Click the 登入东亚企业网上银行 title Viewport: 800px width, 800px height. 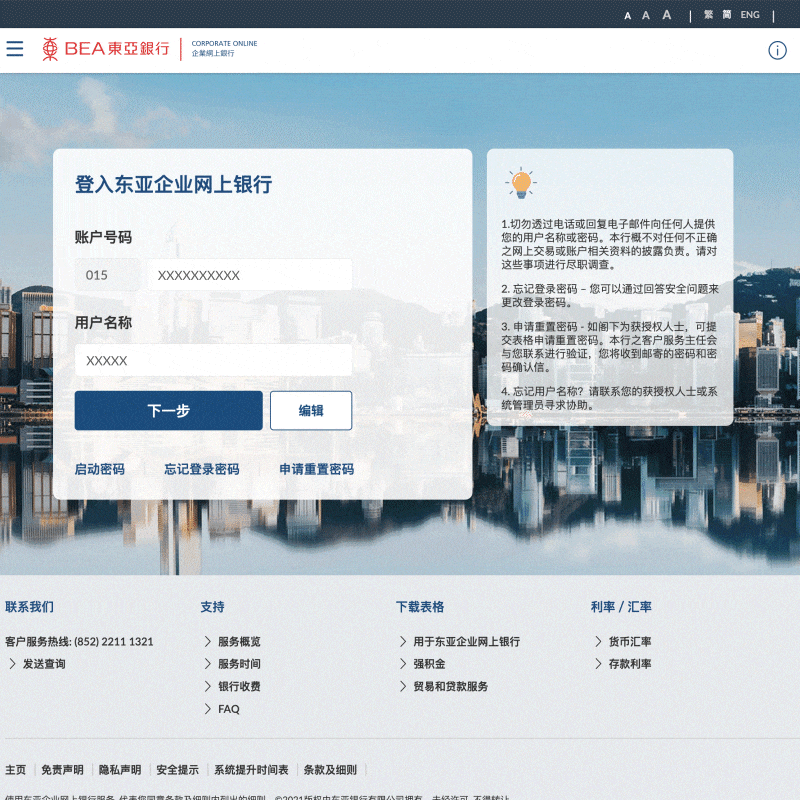pyautogui.click(x=173, y=184)
